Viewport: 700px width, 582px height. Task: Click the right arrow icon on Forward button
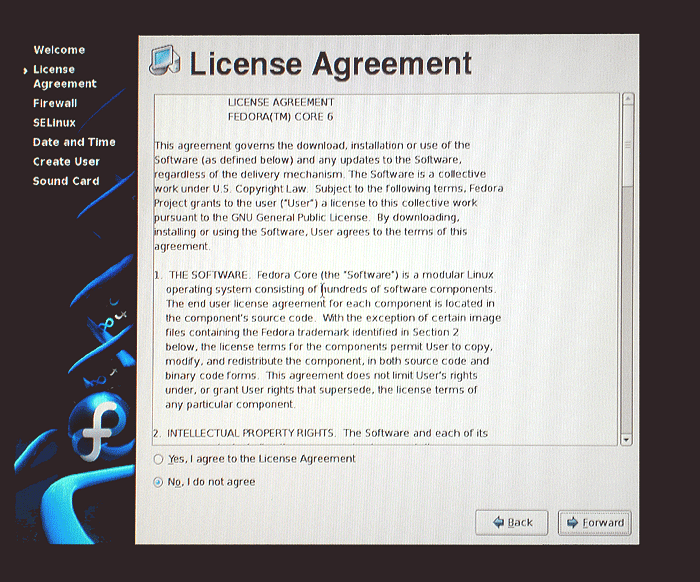[572, 523]
